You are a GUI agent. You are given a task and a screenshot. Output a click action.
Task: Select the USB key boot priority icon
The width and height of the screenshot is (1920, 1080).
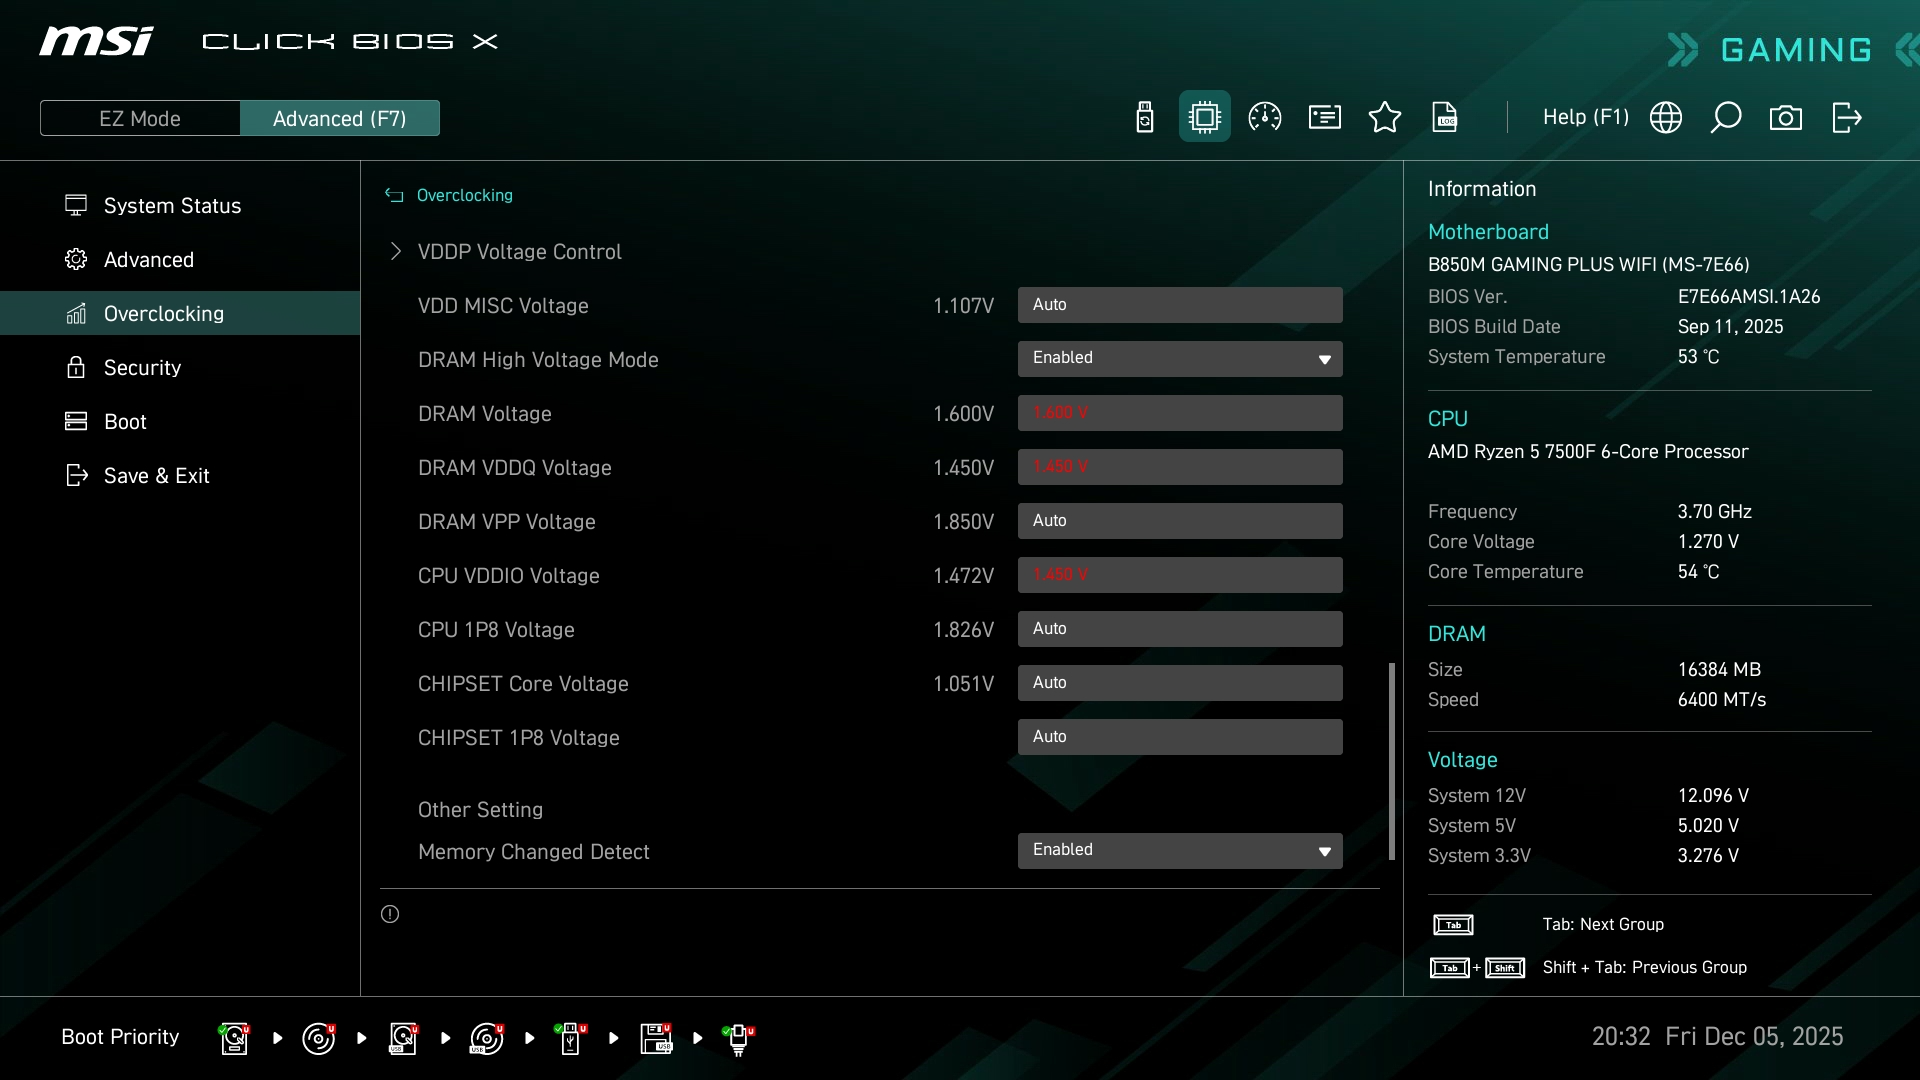(571, 1038)
